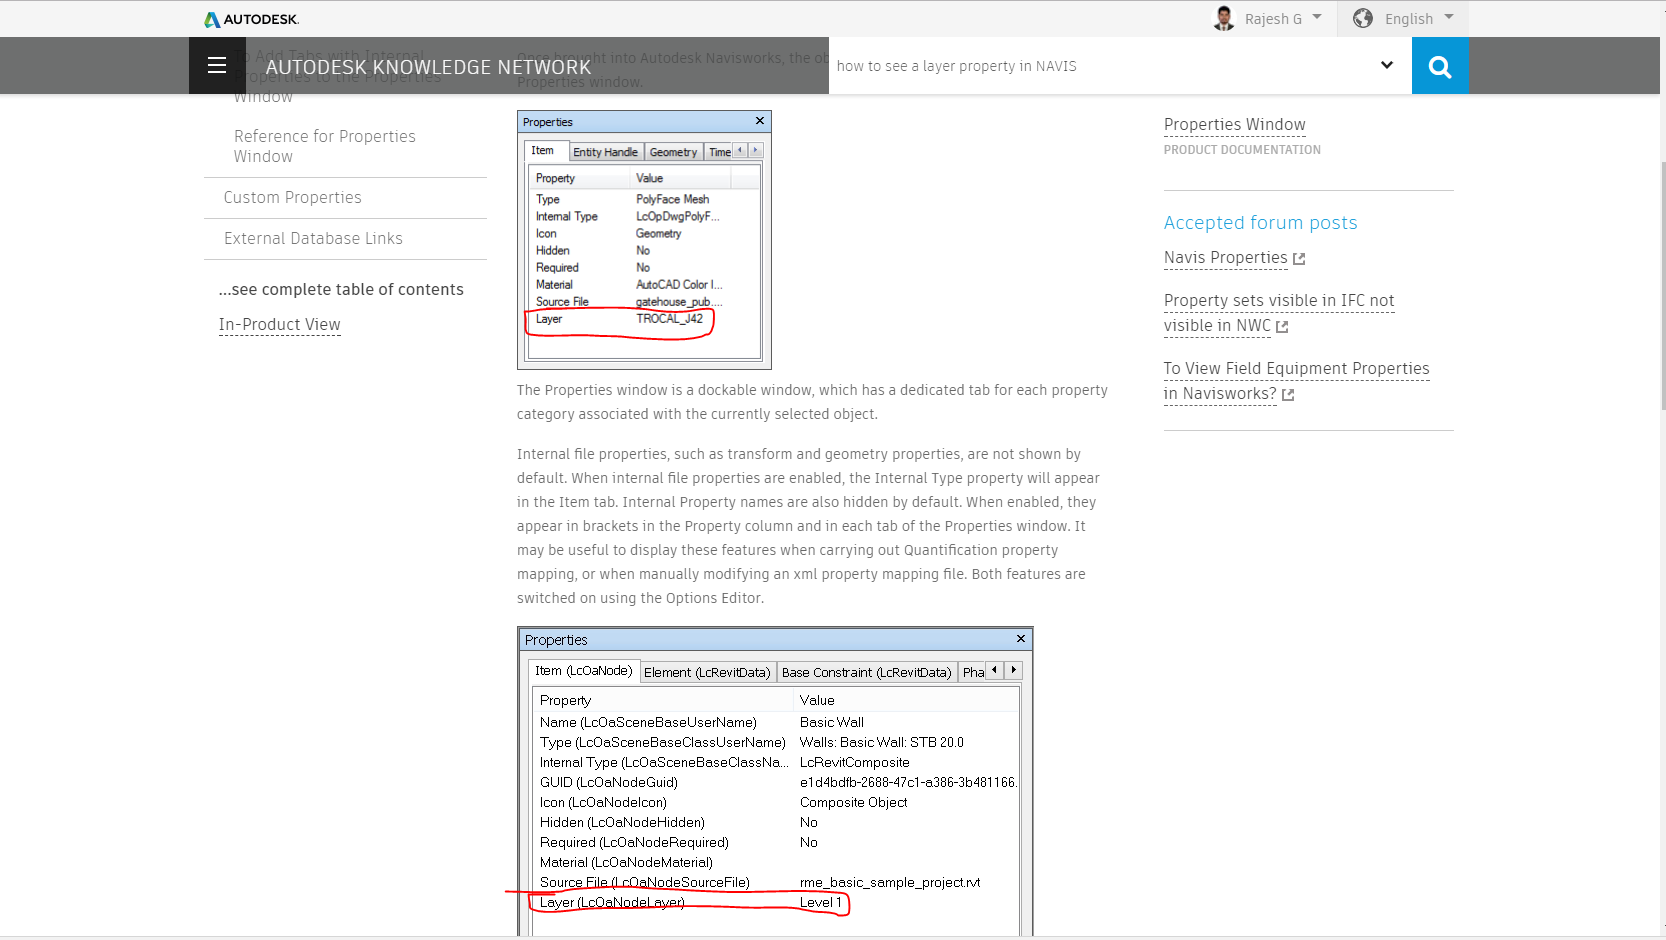Expand the search suggestions chevron

point(1386,65)
